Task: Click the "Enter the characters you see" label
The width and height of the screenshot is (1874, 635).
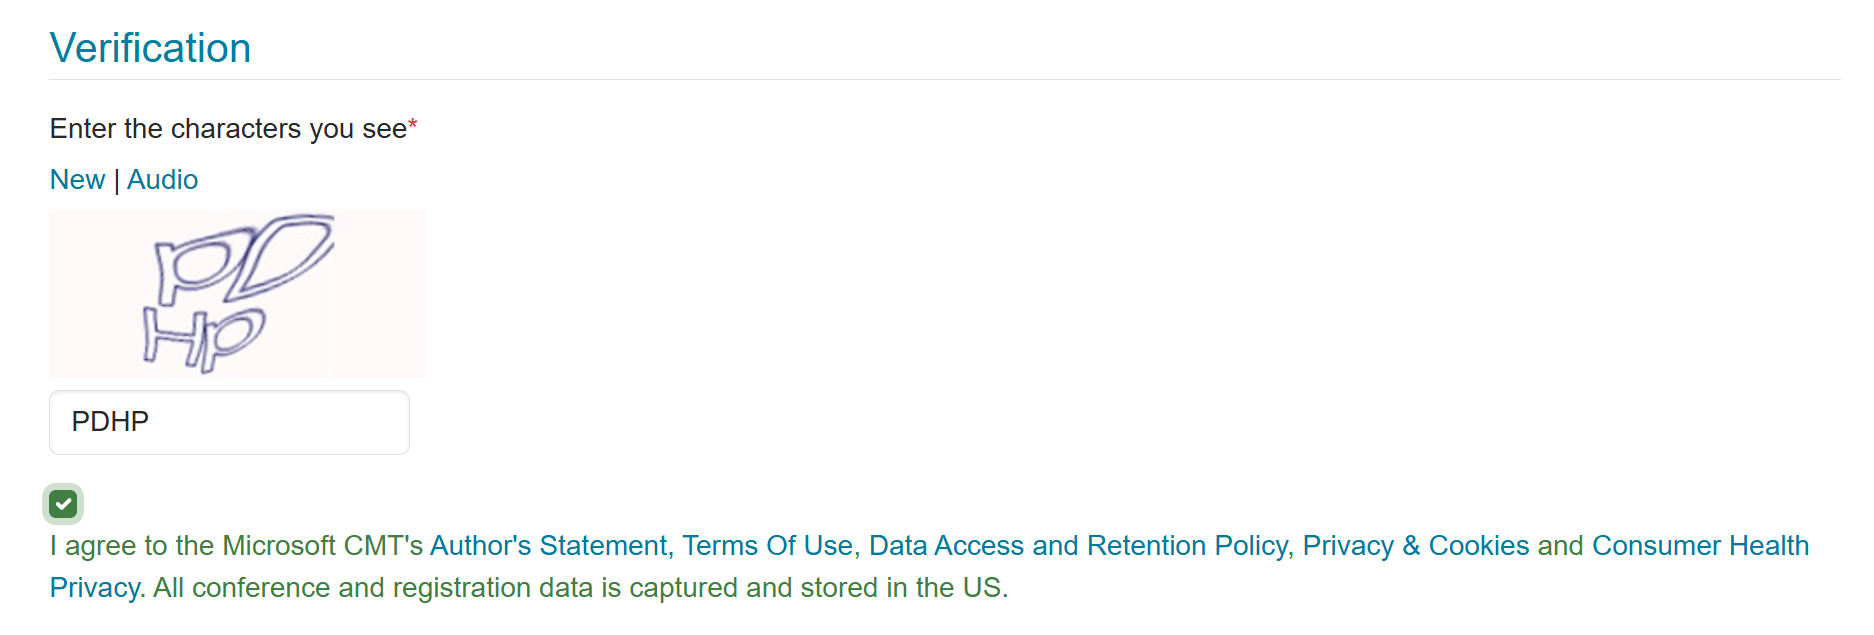Action: (x=228, y=129)
